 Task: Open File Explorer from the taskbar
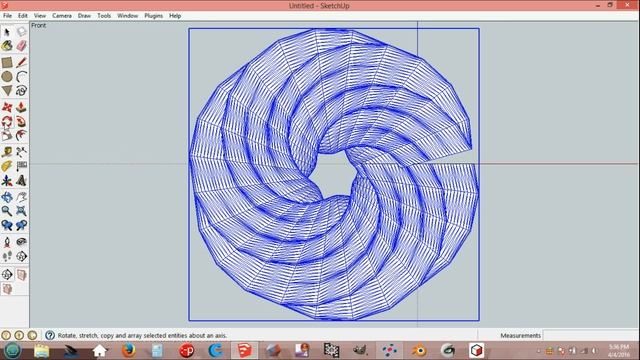(x=41, y=350)
